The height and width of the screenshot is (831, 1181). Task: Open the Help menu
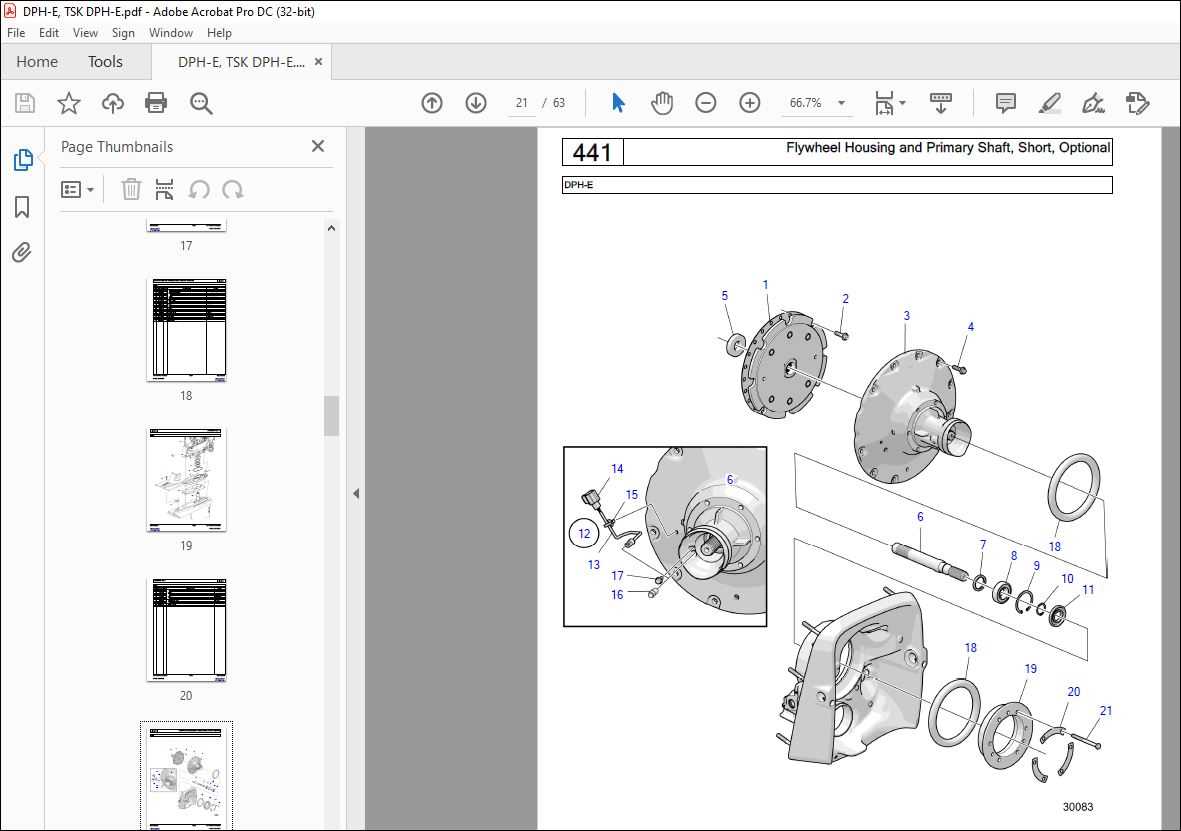pos(219,33)
